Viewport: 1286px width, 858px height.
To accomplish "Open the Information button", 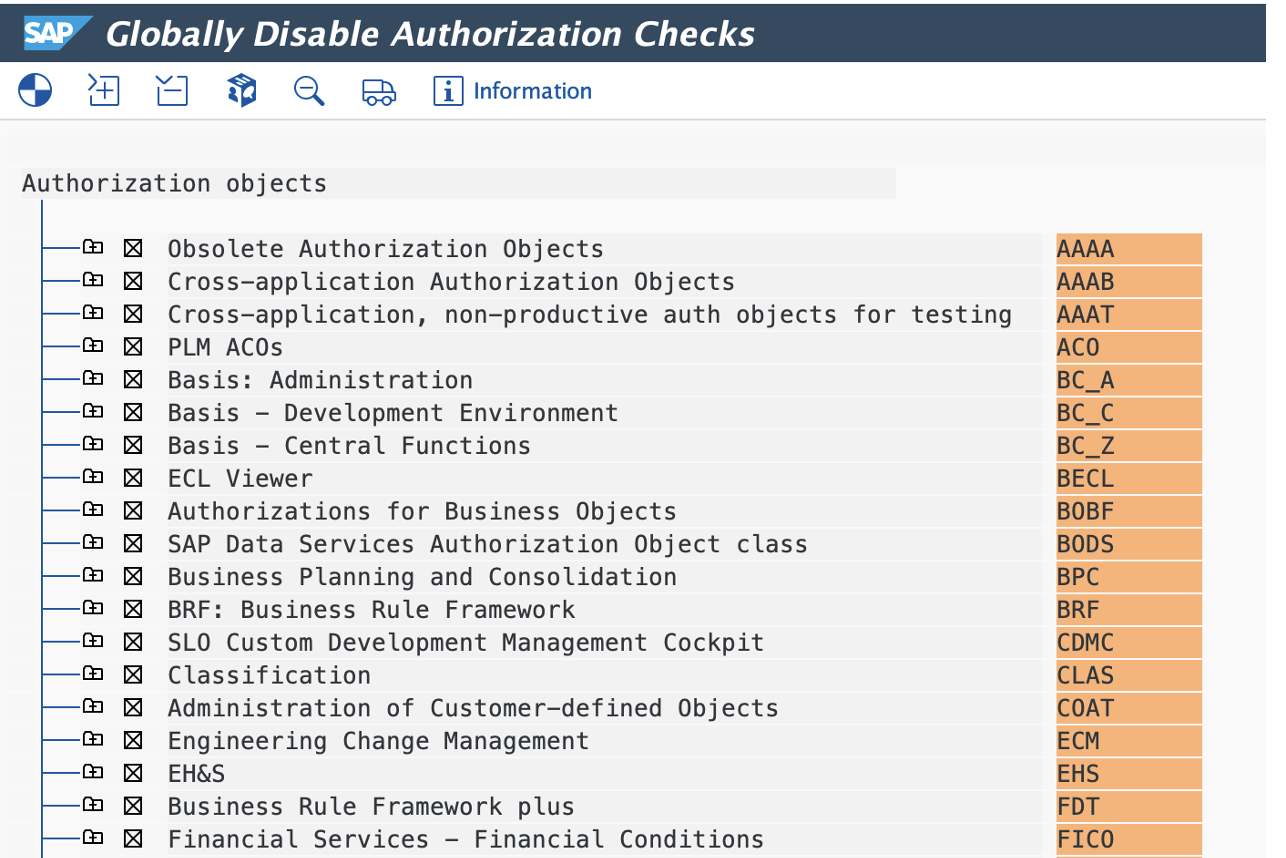I will pyautogui.click(x=512, y=91).
